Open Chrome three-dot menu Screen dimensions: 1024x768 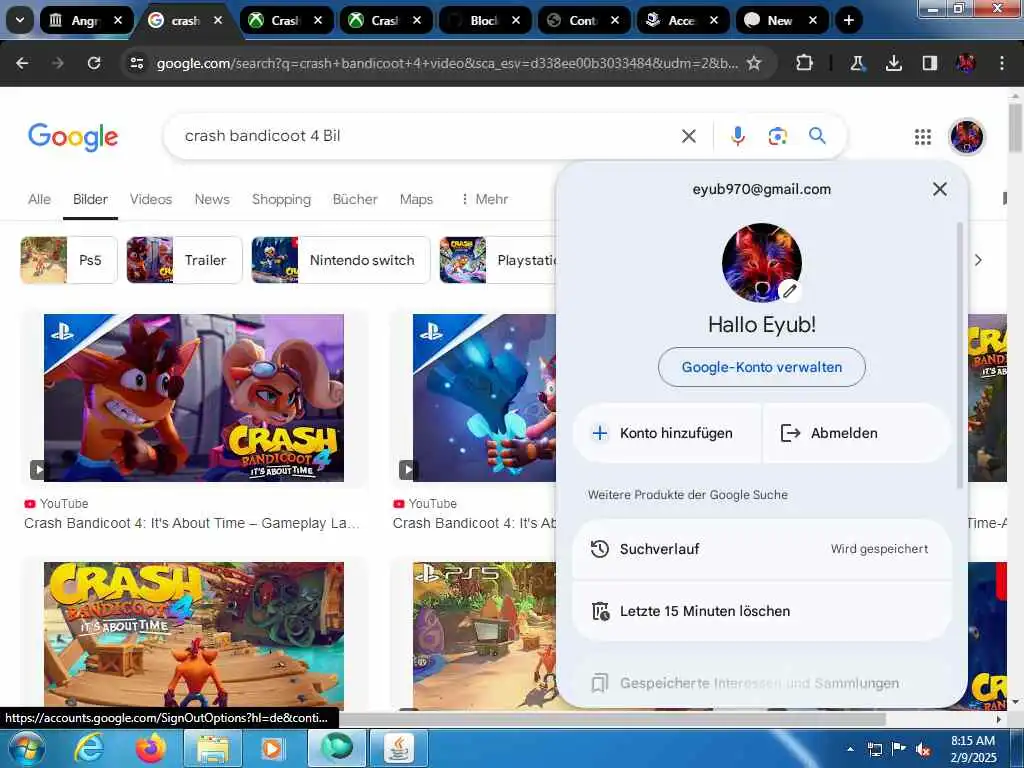(x=1002, y=63)
